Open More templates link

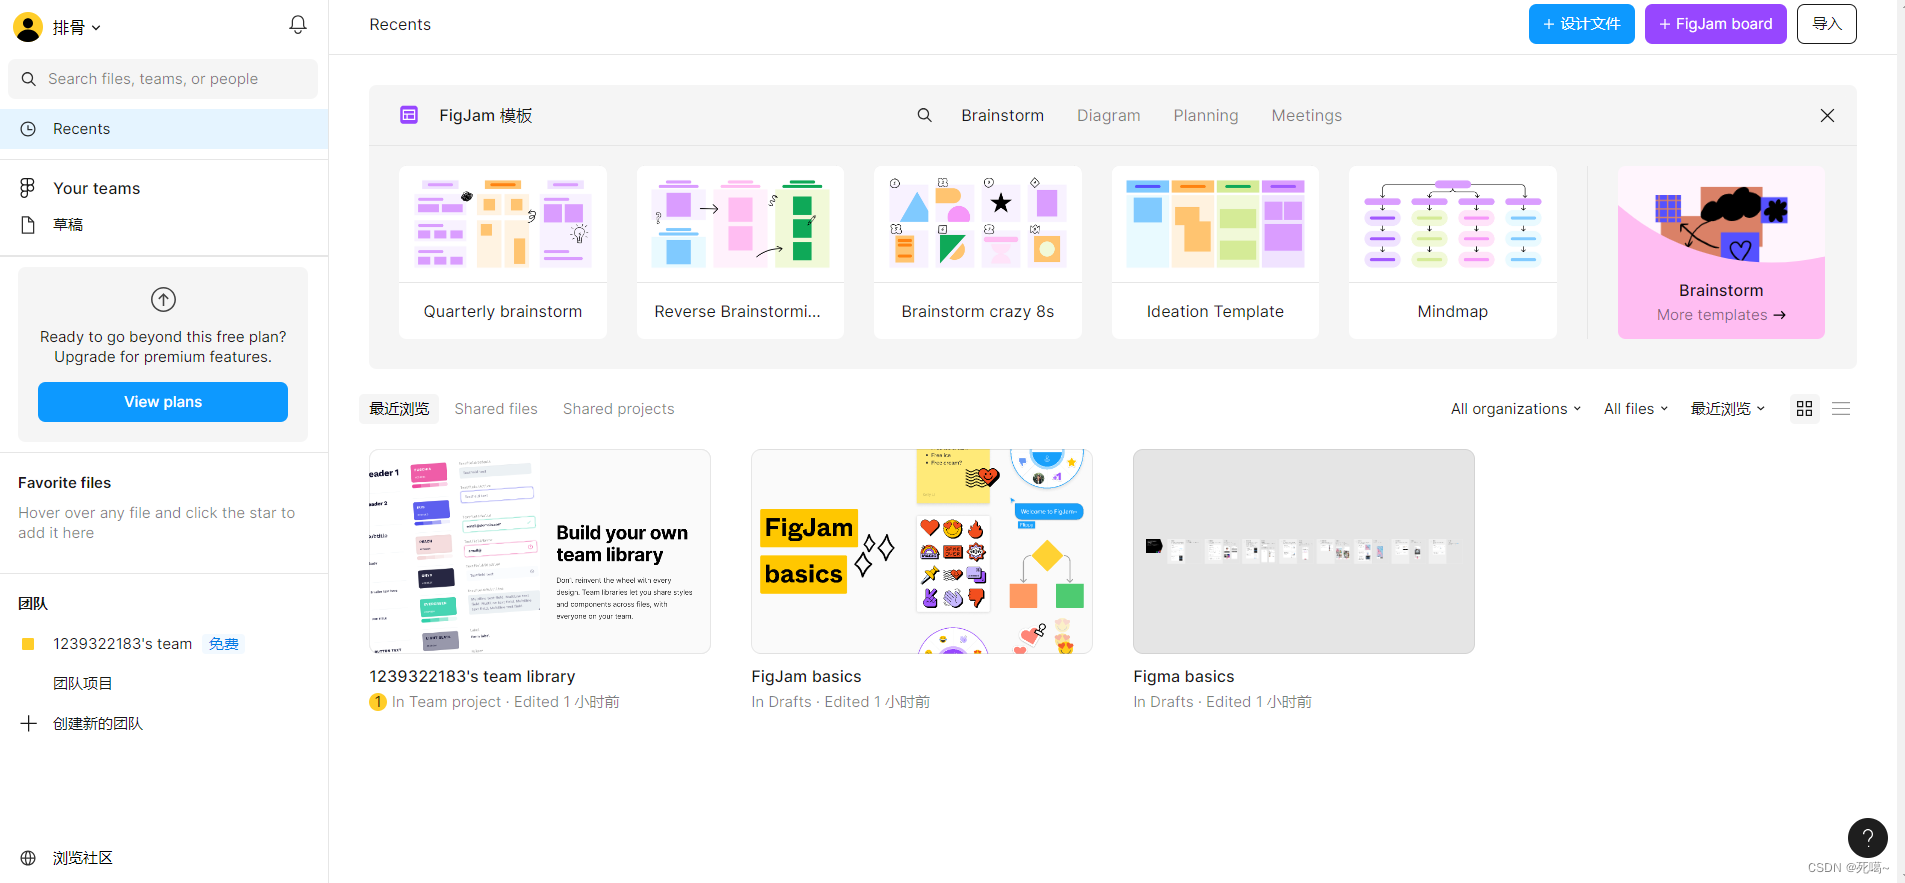(x=1721, y=315)
